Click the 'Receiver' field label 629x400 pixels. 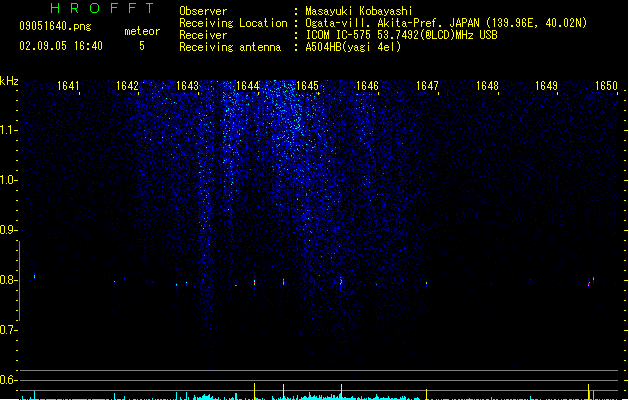pos(203,35)
